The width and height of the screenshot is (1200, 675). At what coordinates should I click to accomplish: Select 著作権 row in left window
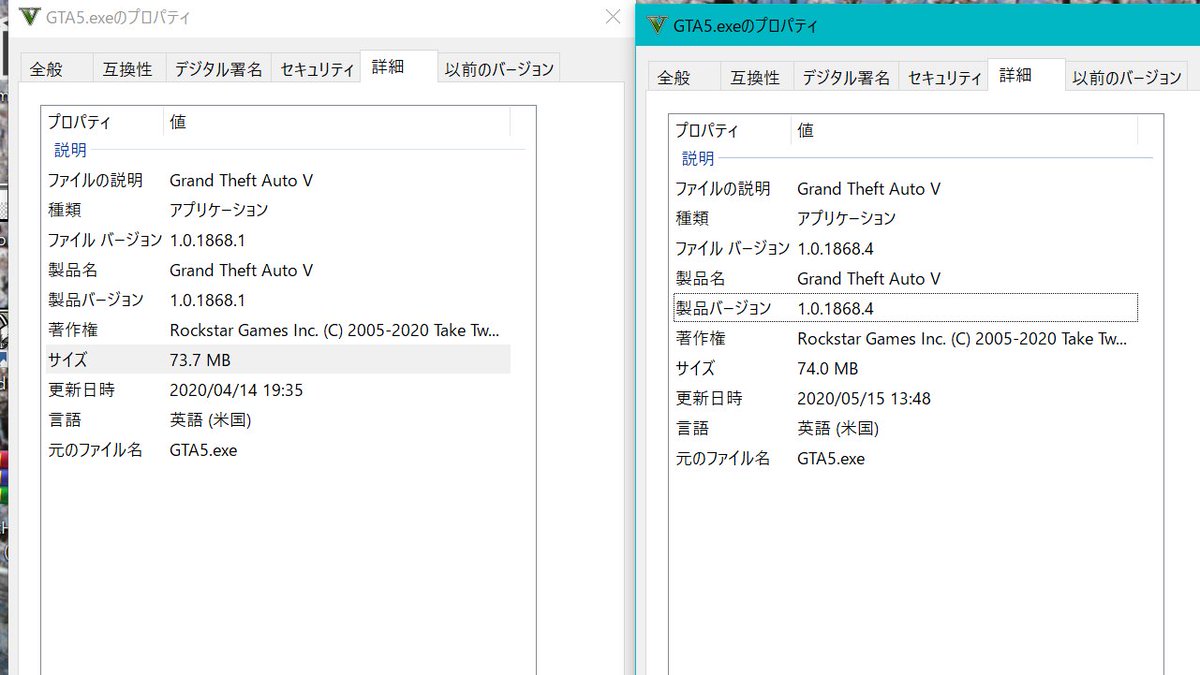click(x=277, y=330)
